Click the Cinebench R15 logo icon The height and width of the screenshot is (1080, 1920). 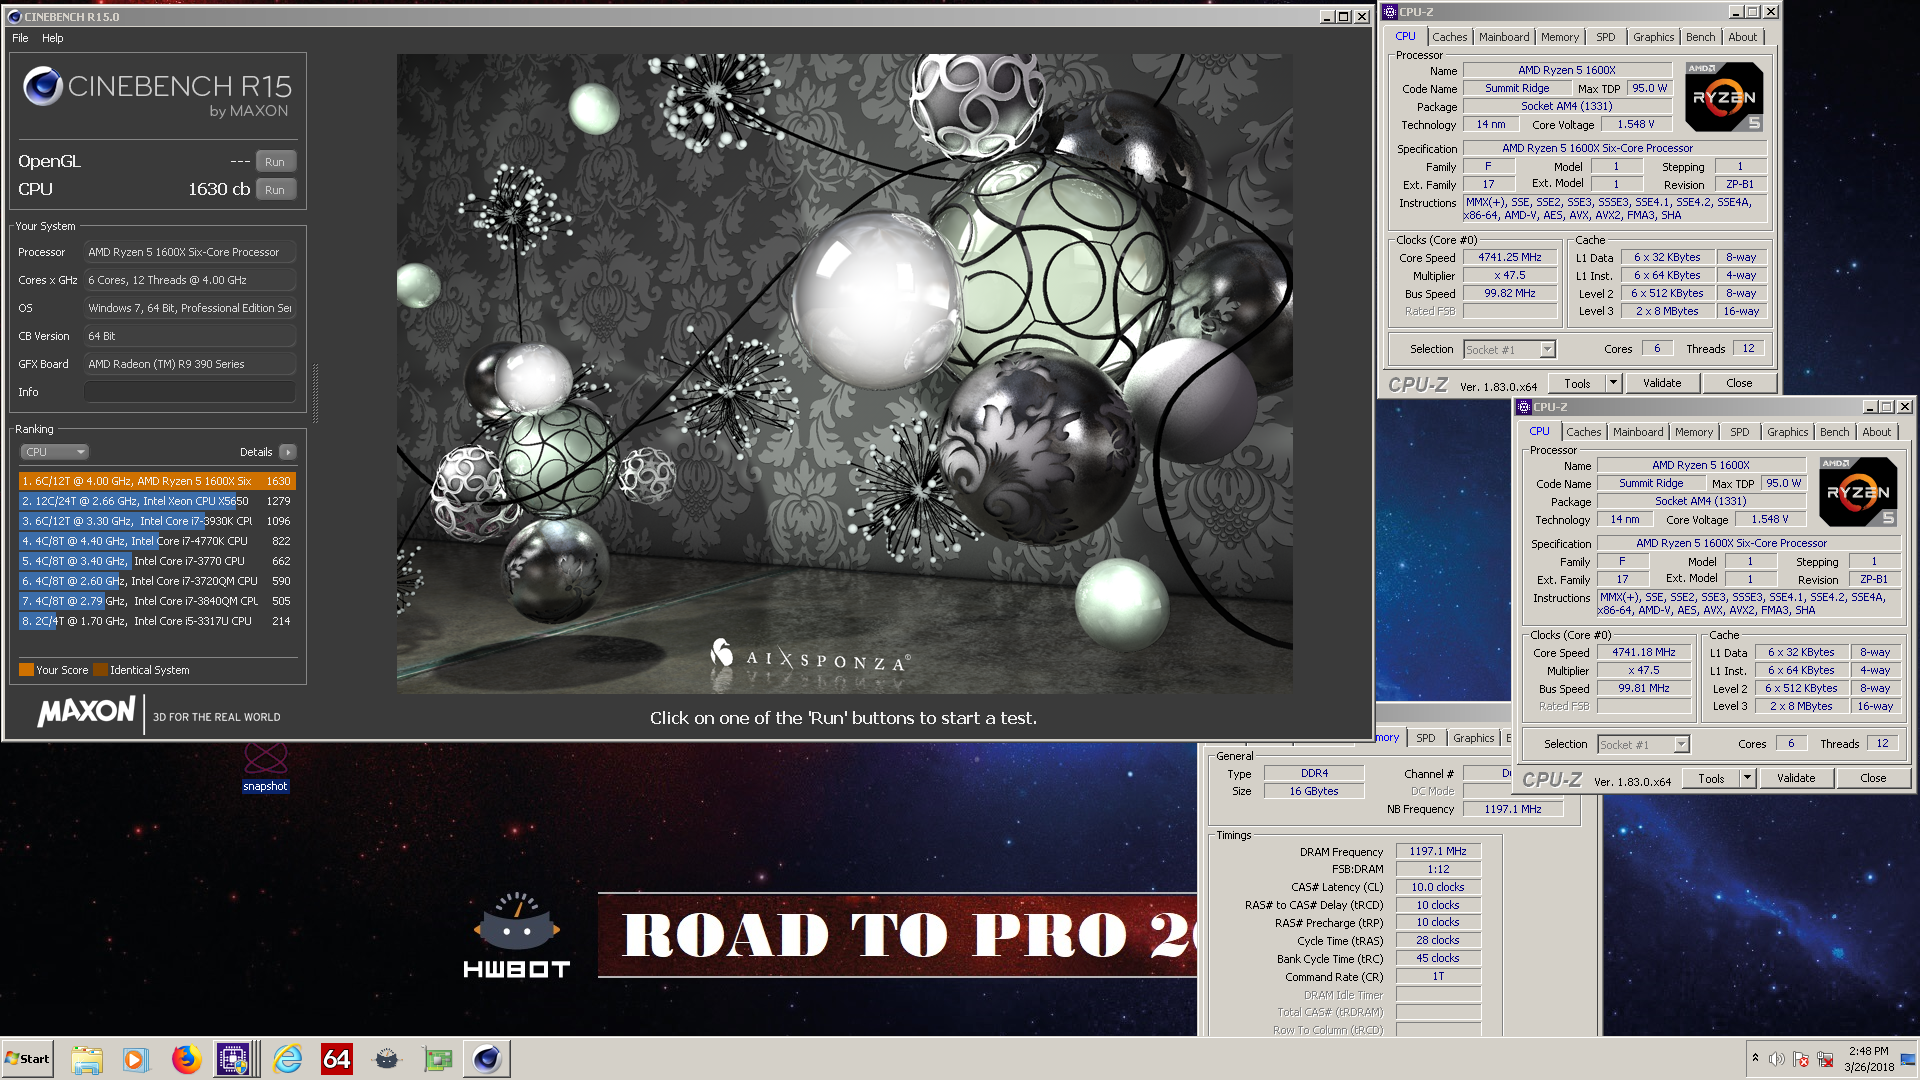coord(43,87)
